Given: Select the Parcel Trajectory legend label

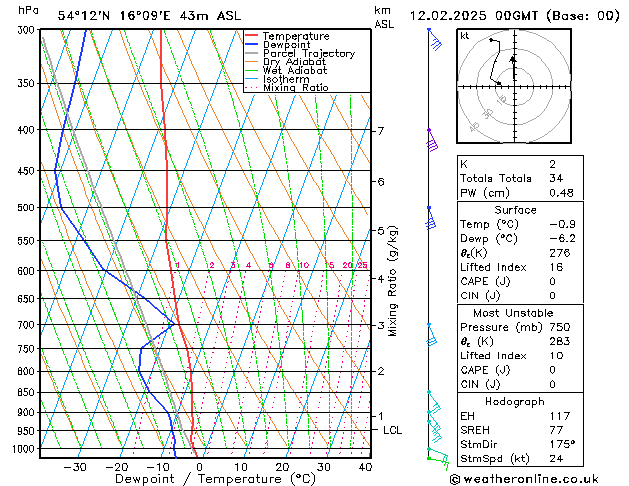Looking at the screenshot, I should [309, 53].
